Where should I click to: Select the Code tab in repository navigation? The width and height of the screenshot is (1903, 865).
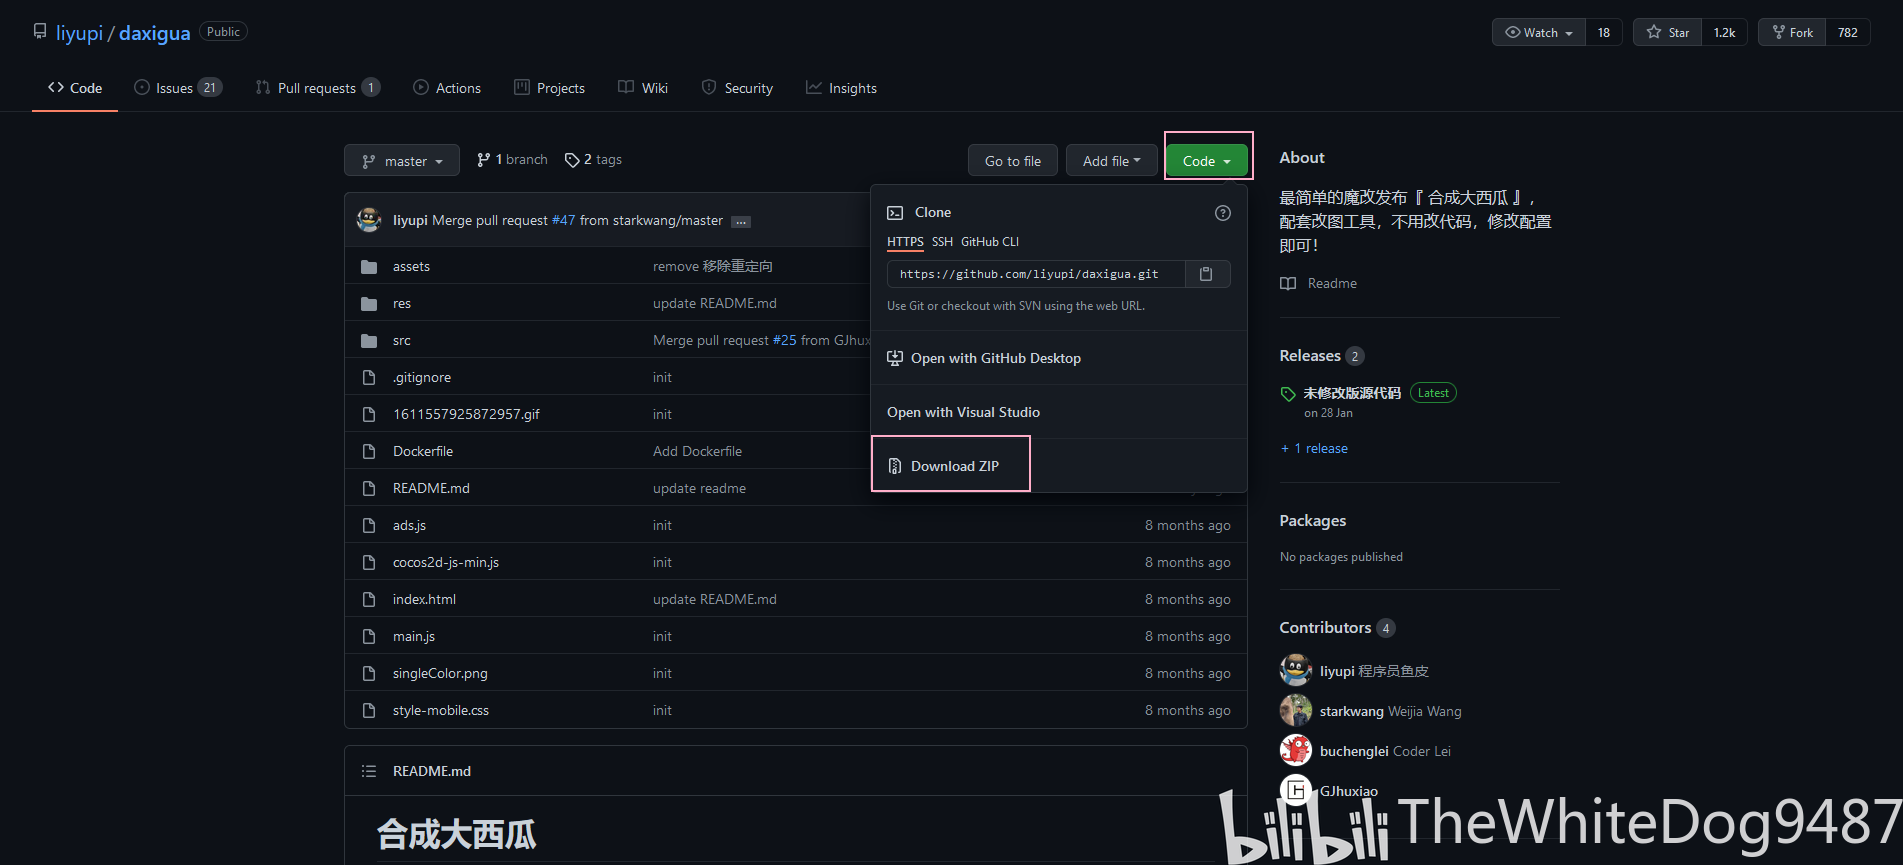(x=75, y=88)
